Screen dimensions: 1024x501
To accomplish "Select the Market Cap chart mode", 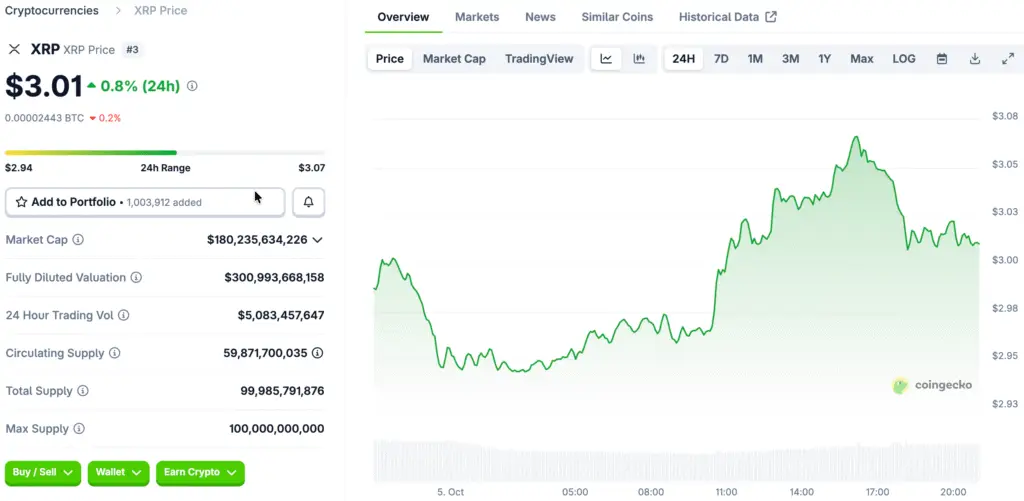I will click(454, 59).
